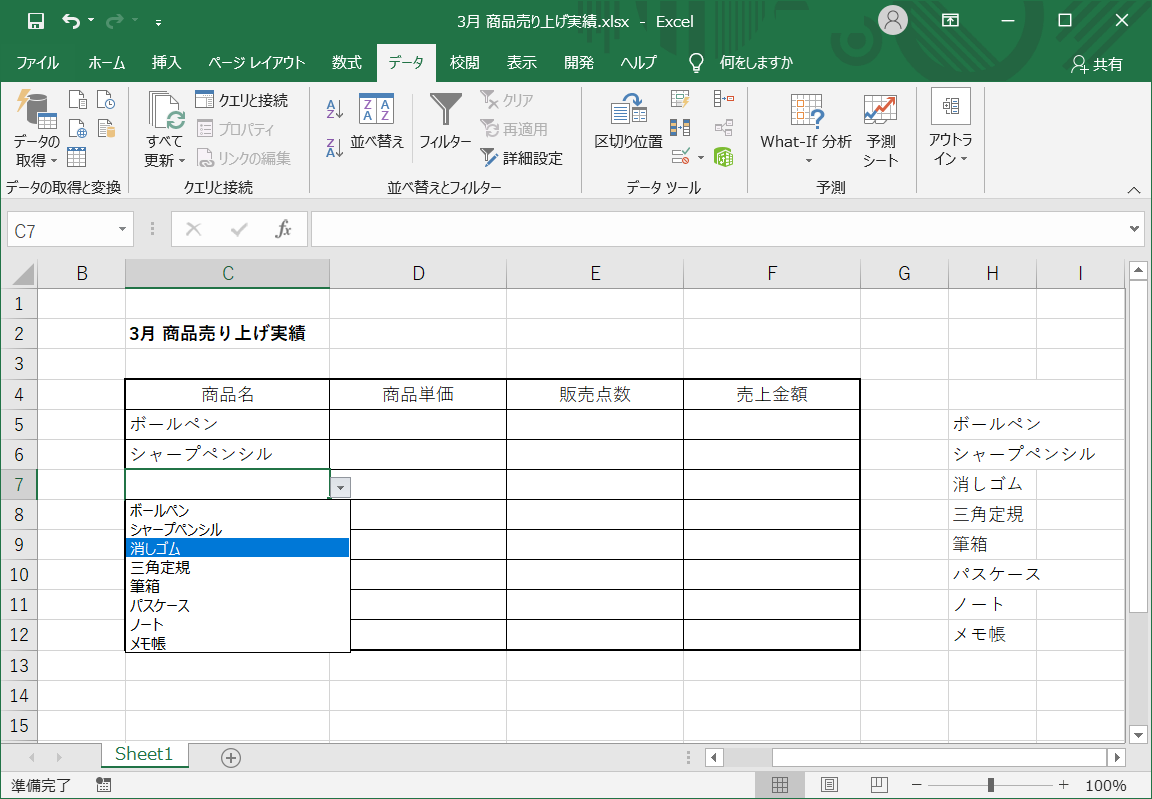Open the dropdown arrow on cell C7
The image size is (1152, 799).
tap(340, 486)
